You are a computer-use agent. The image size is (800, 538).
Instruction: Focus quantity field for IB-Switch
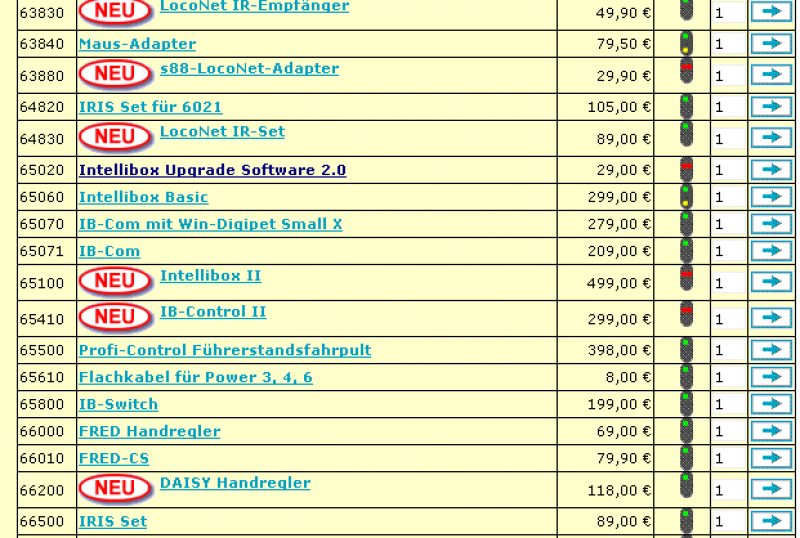pyautogui.click(x=729, y=405)
